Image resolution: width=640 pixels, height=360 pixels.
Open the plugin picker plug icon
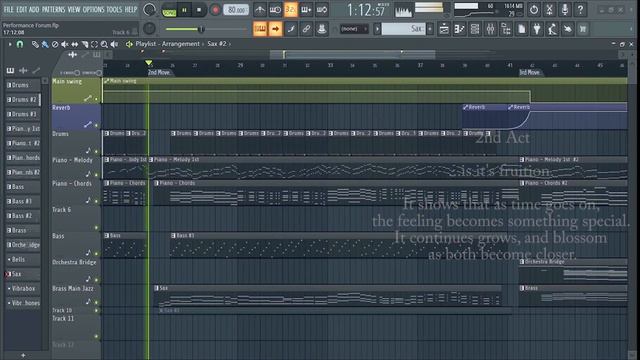tap(537, 29)
